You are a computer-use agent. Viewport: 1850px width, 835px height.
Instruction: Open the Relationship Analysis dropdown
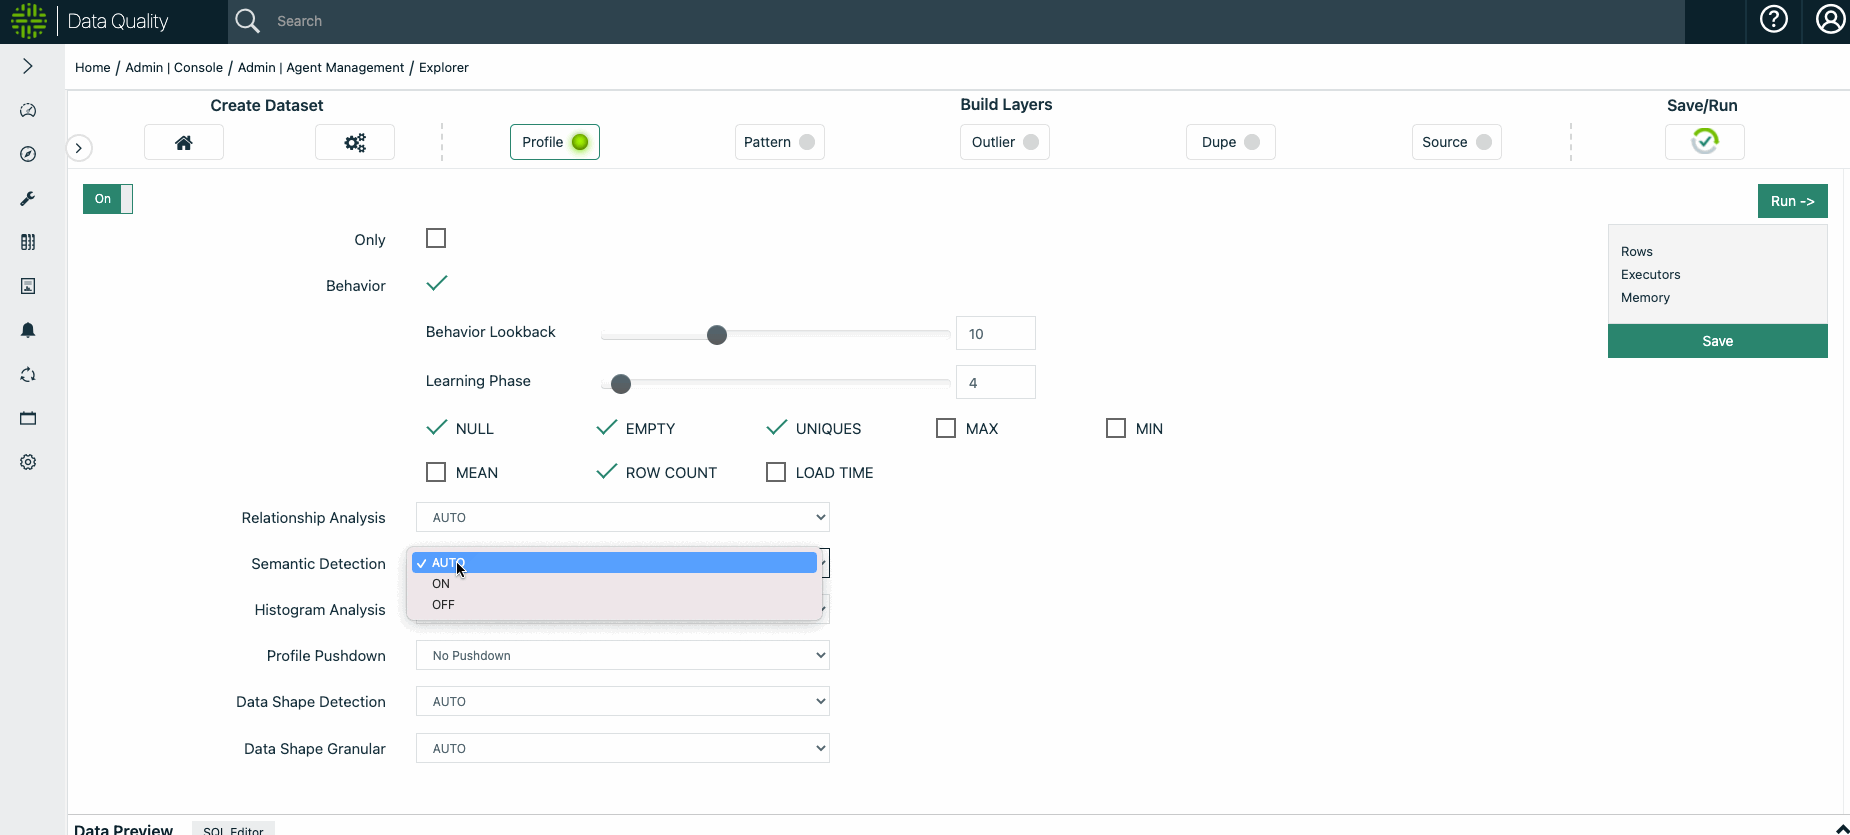[622, 517]
